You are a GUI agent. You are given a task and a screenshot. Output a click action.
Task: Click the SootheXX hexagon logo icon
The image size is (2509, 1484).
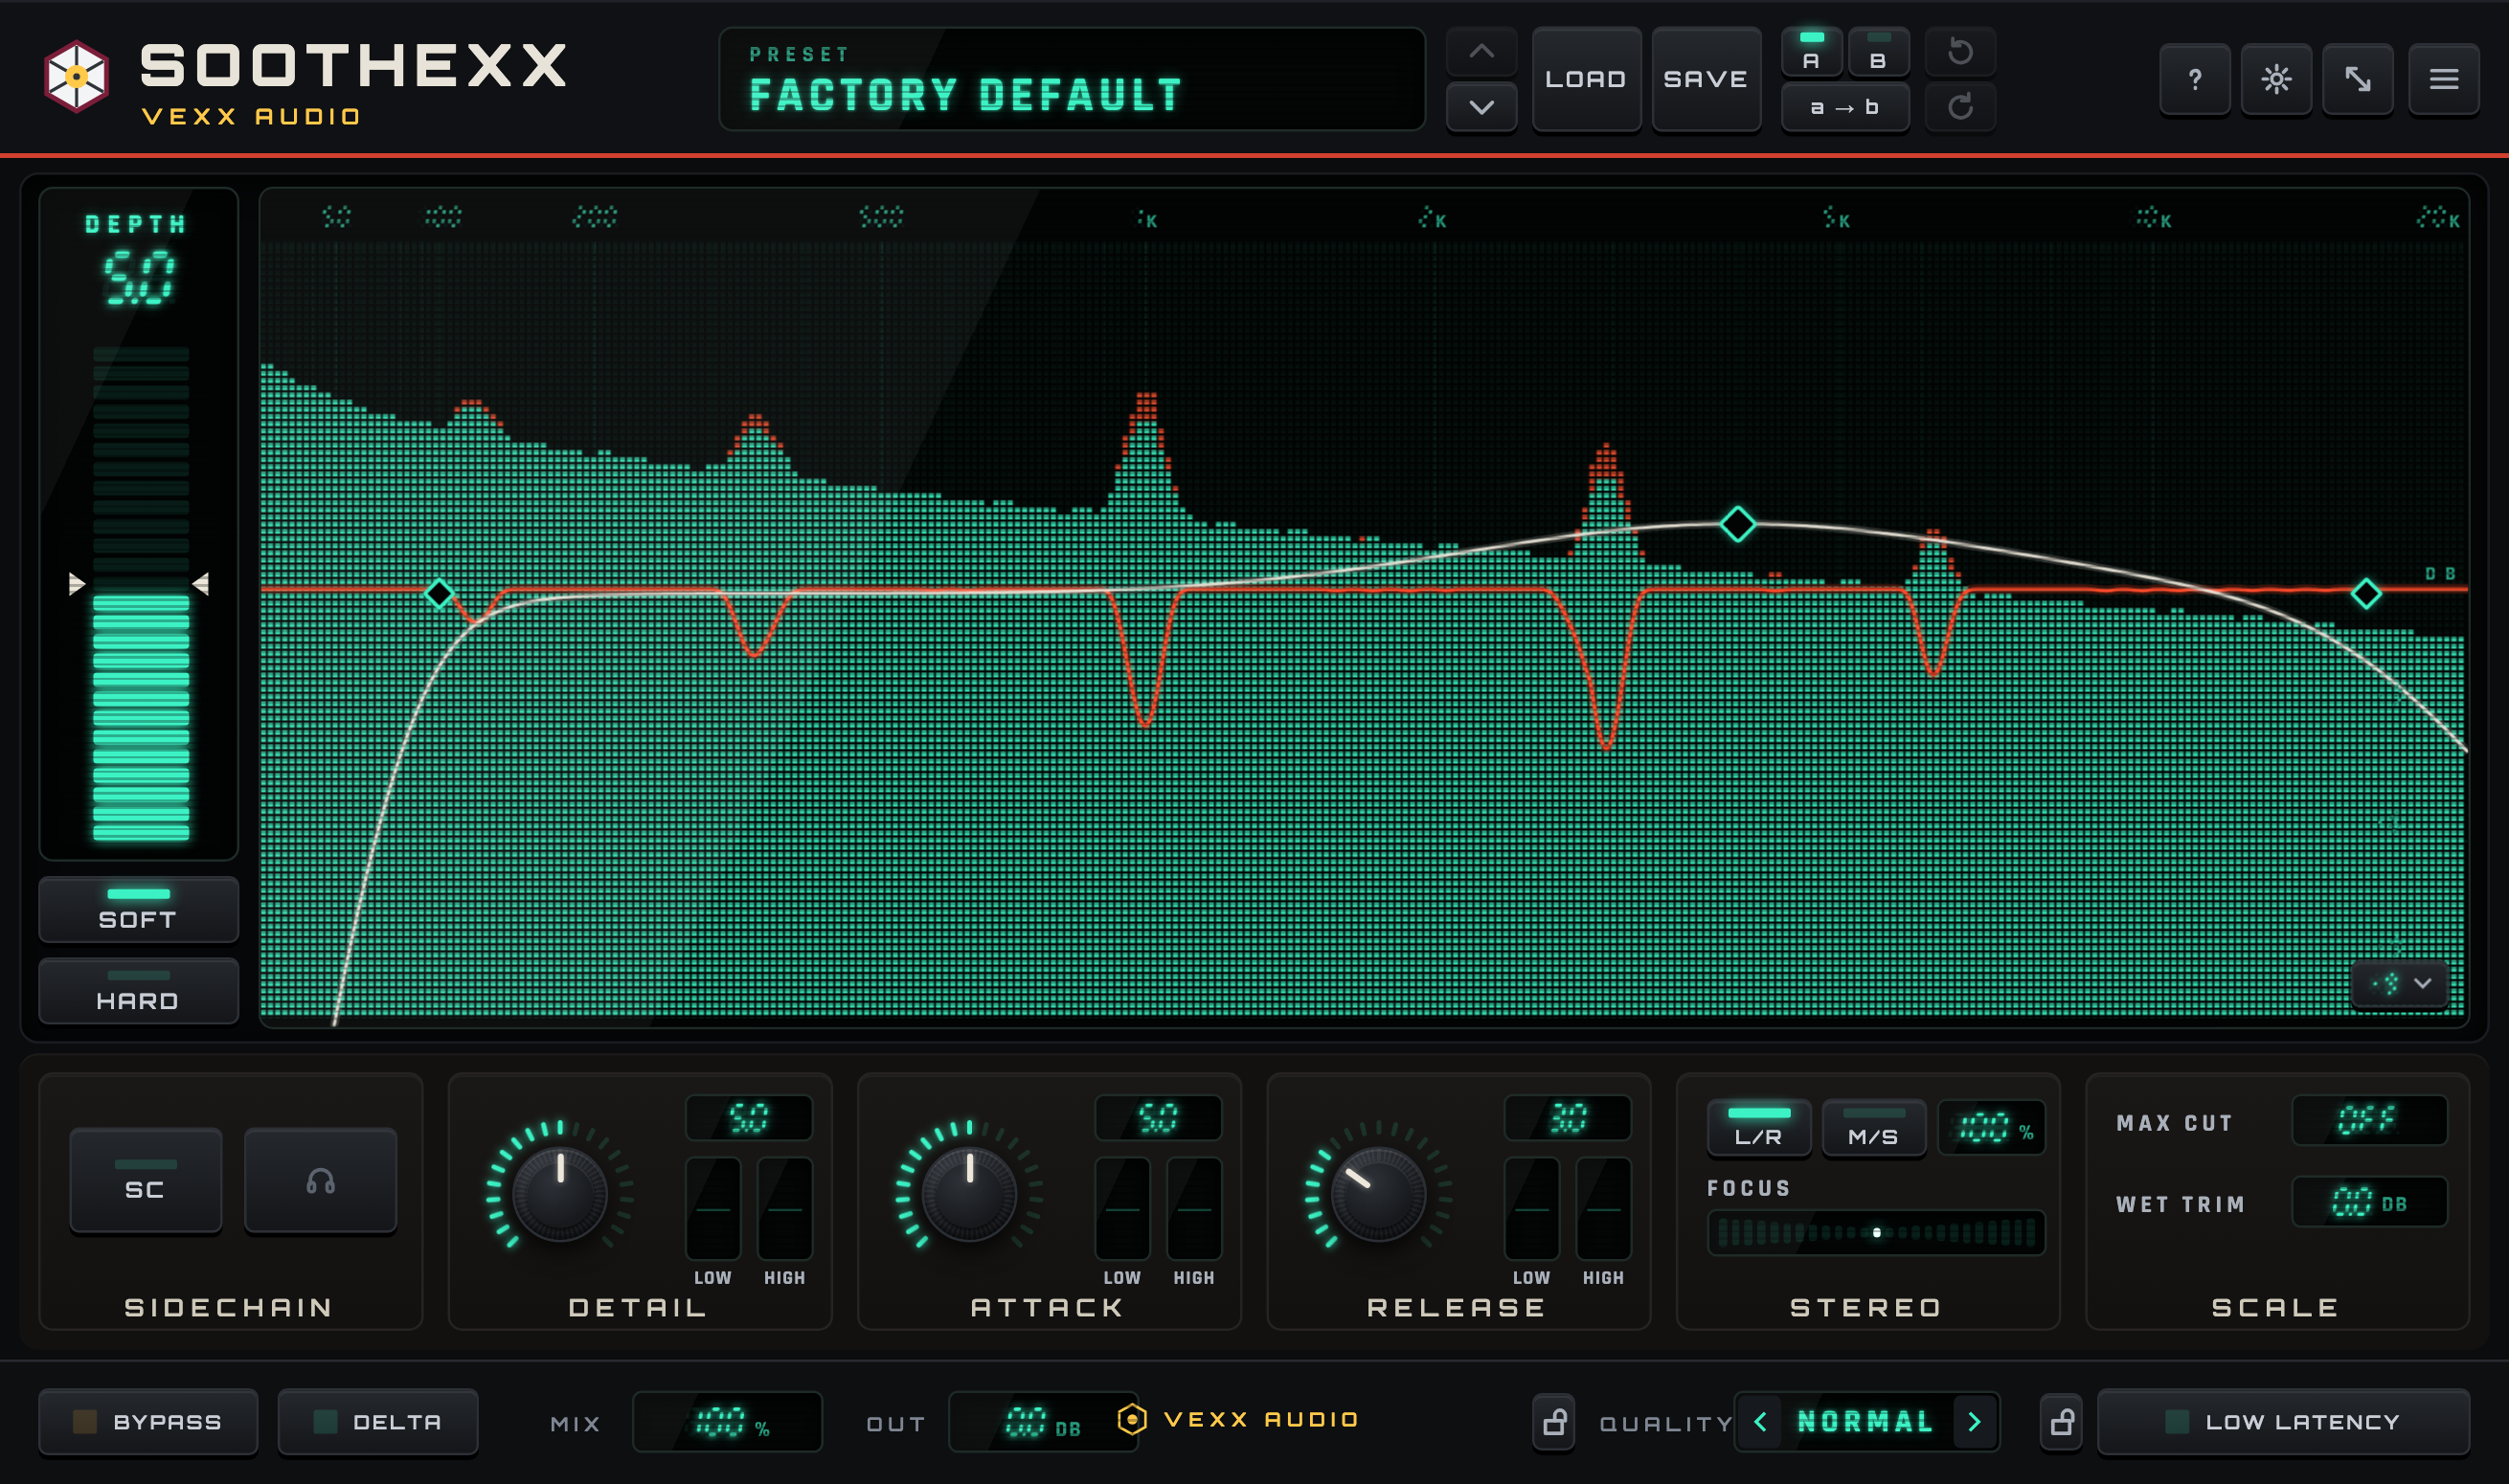click(x=76, y=76)
